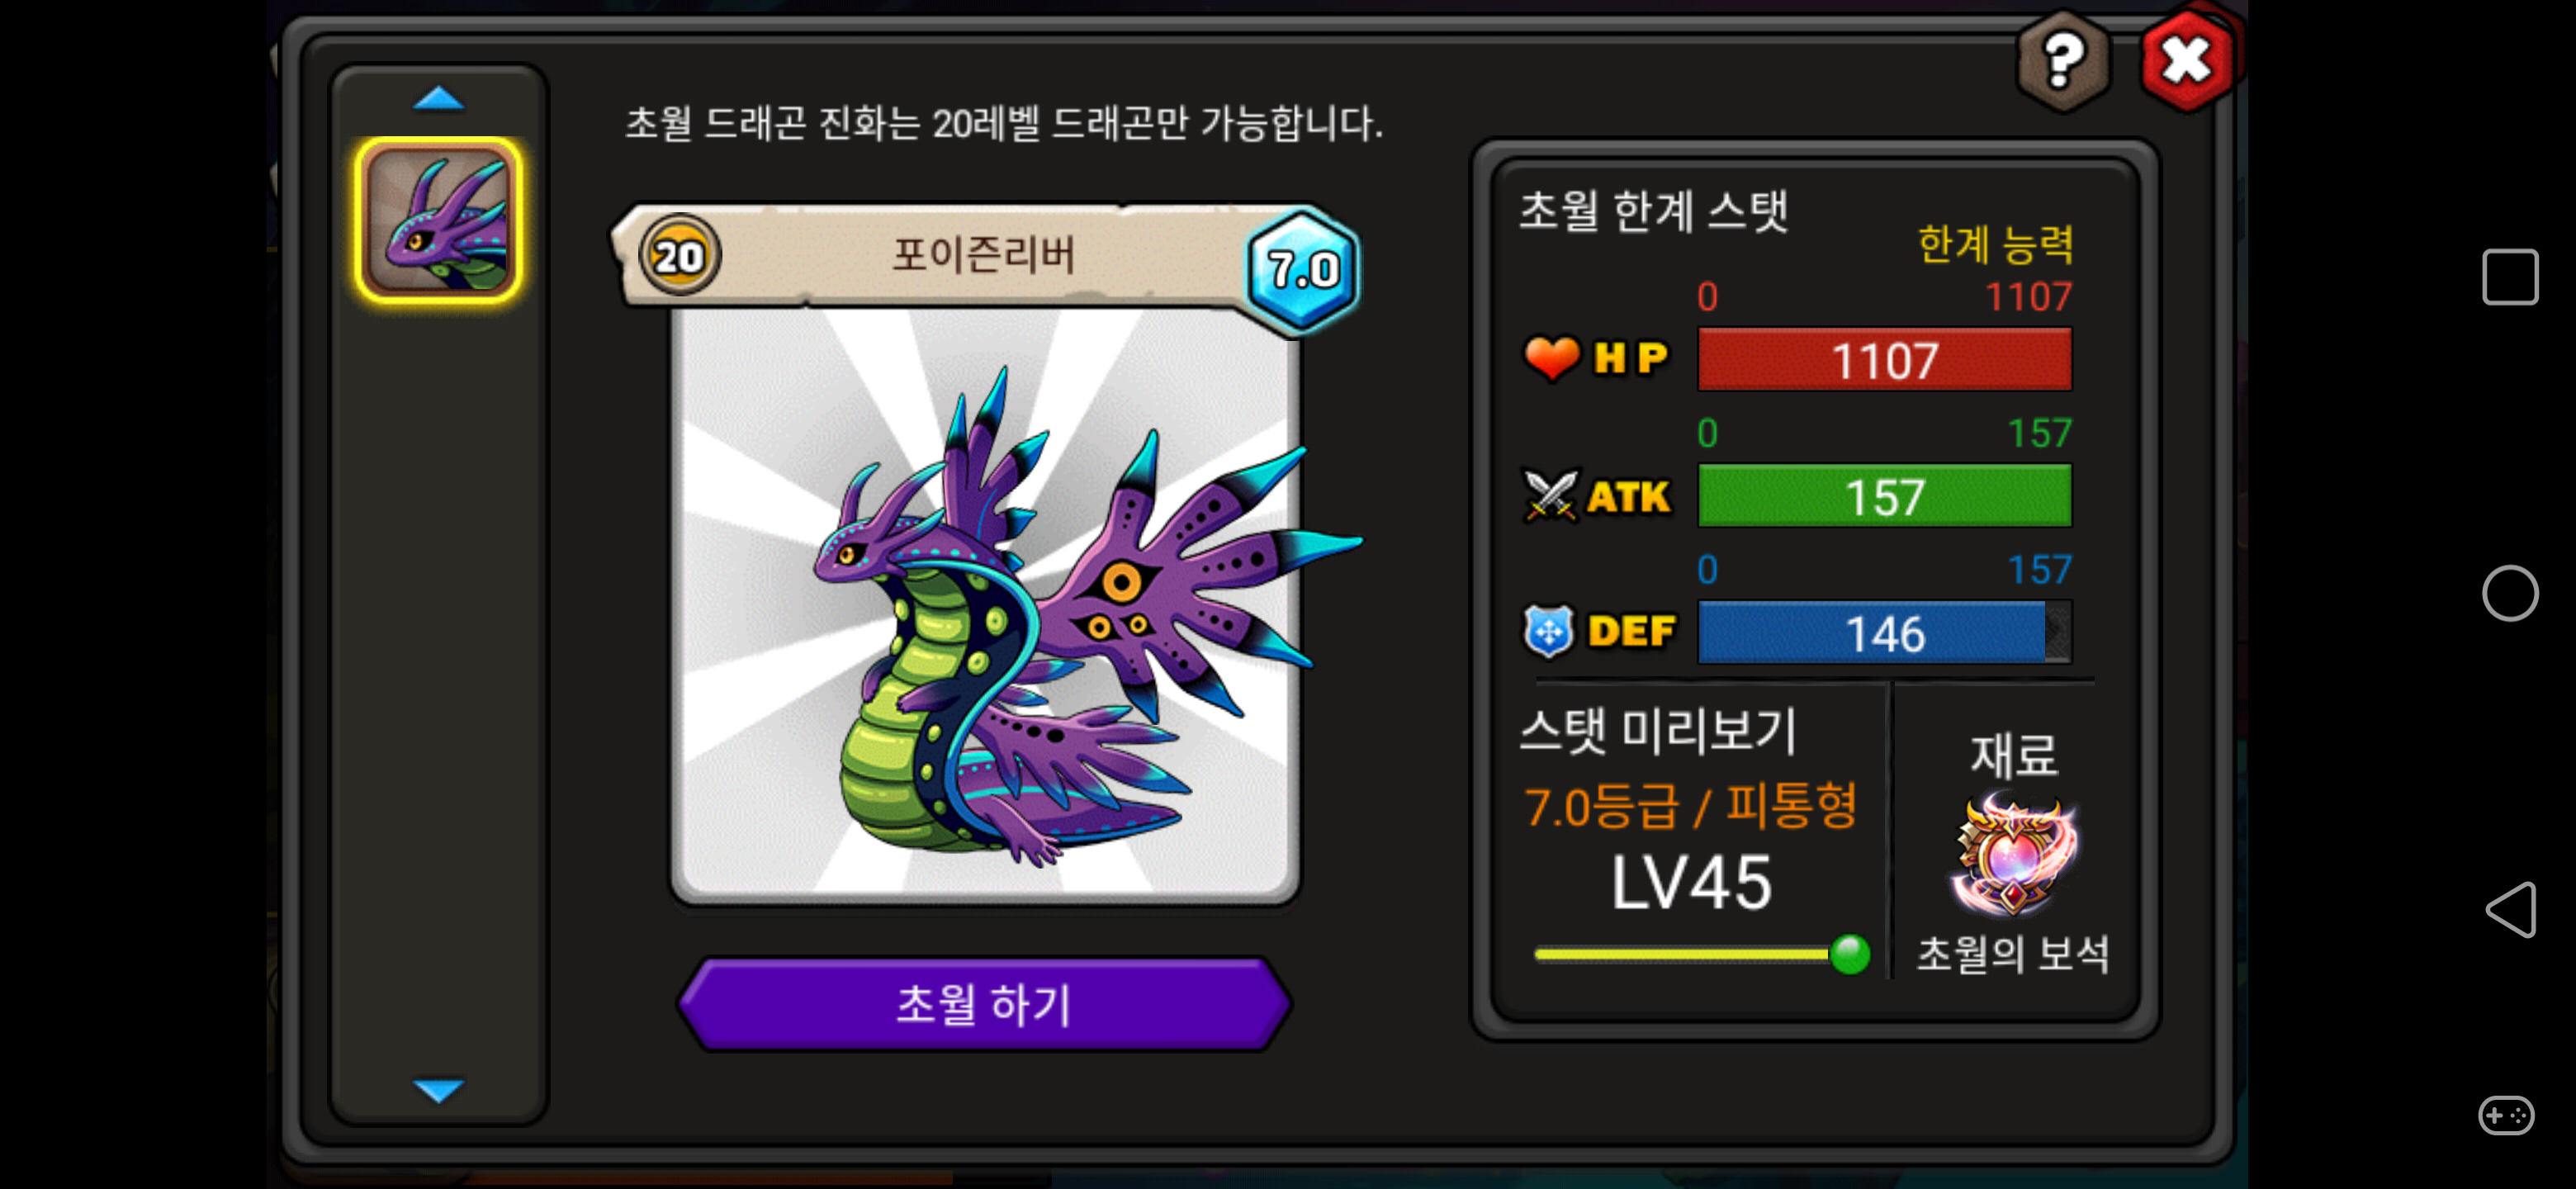Select the purple dragon thumbnail in sidebar
The image size is (2576, 1189).
click(x=439, y=221)
